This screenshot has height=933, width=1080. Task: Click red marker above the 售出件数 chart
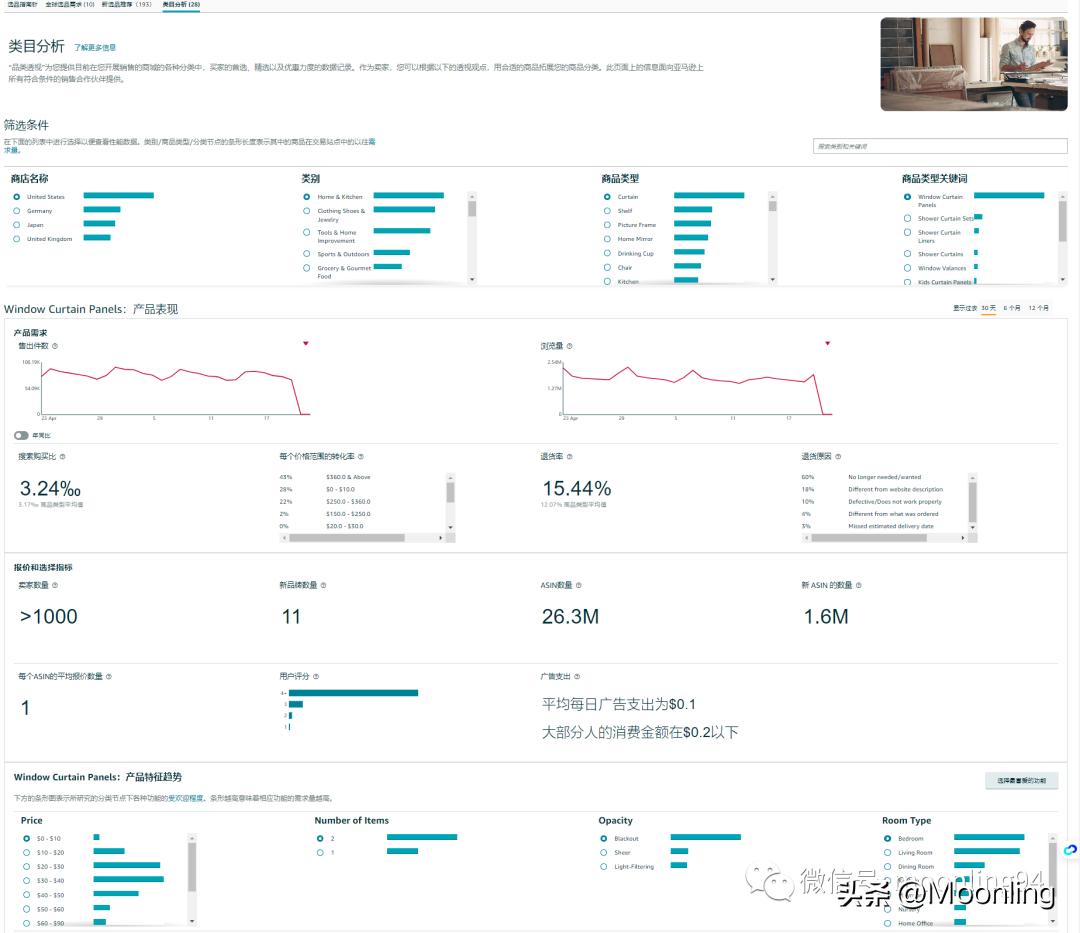(306, 343)
